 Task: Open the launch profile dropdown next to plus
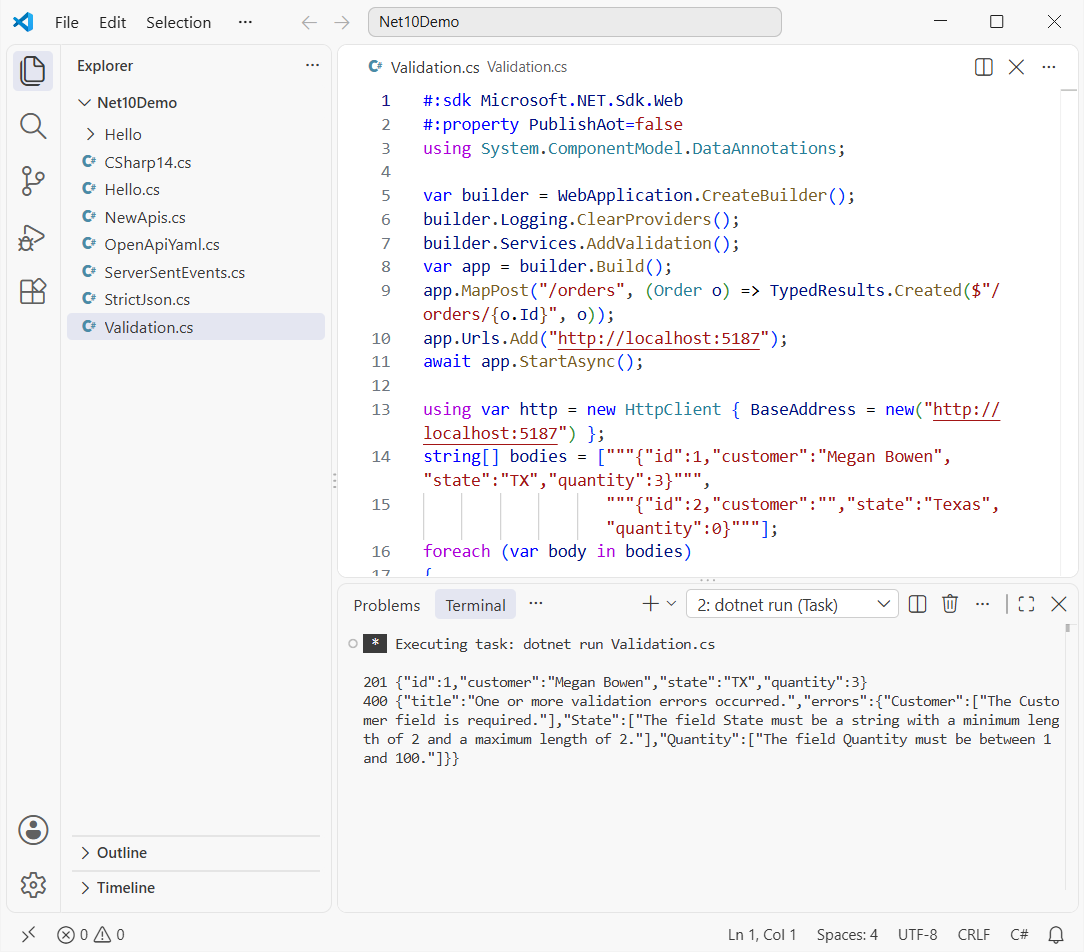click(x=671, y=604)
